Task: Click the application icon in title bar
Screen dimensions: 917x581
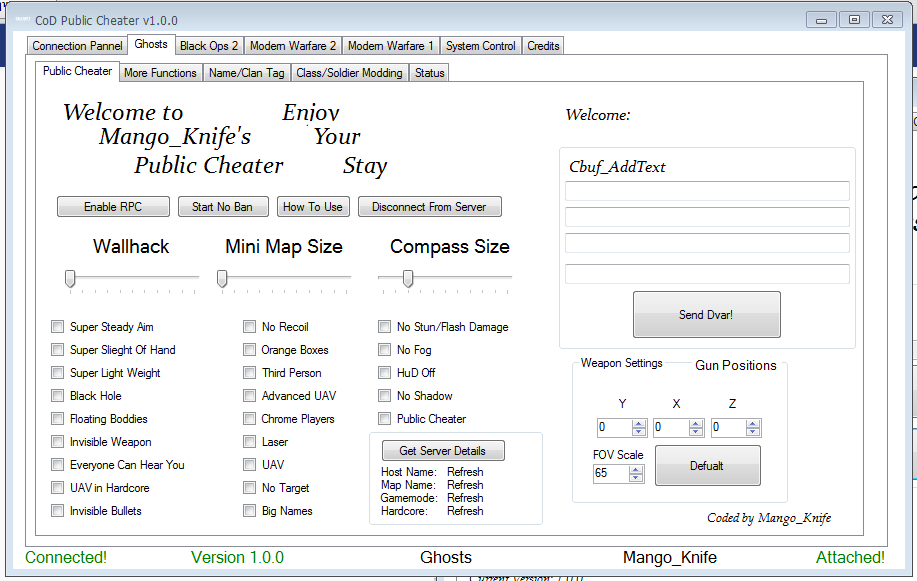Action: pyautogui.click(x=22, y=20)
